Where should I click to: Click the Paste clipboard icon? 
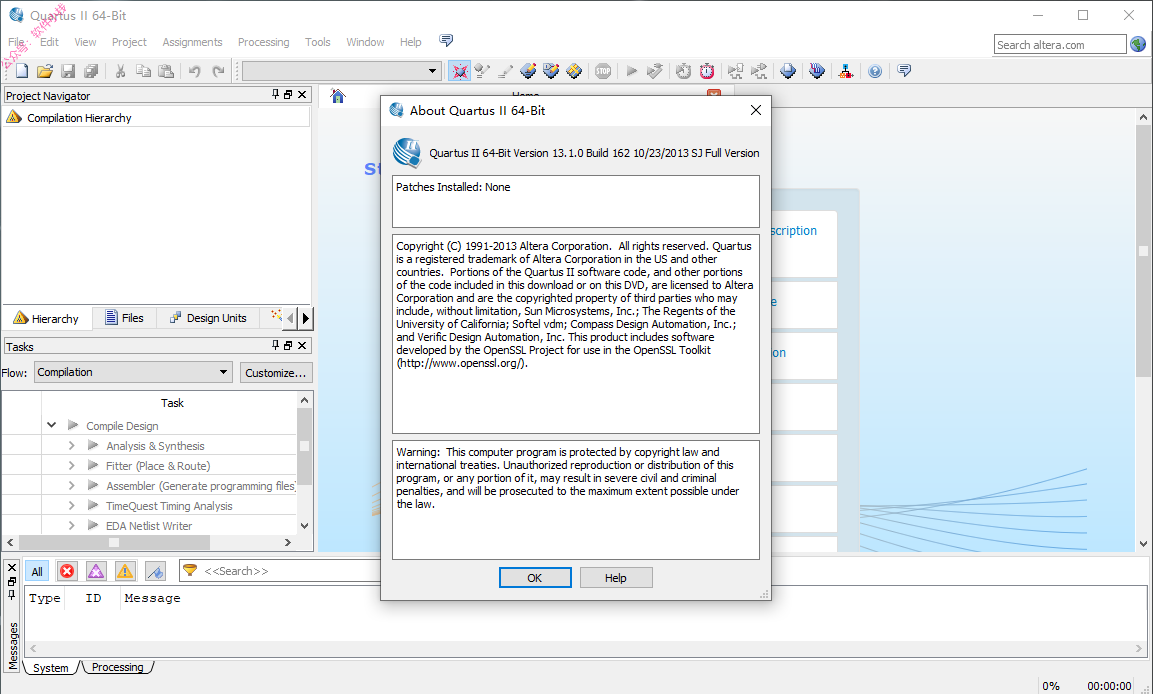[x=166, y=71]
